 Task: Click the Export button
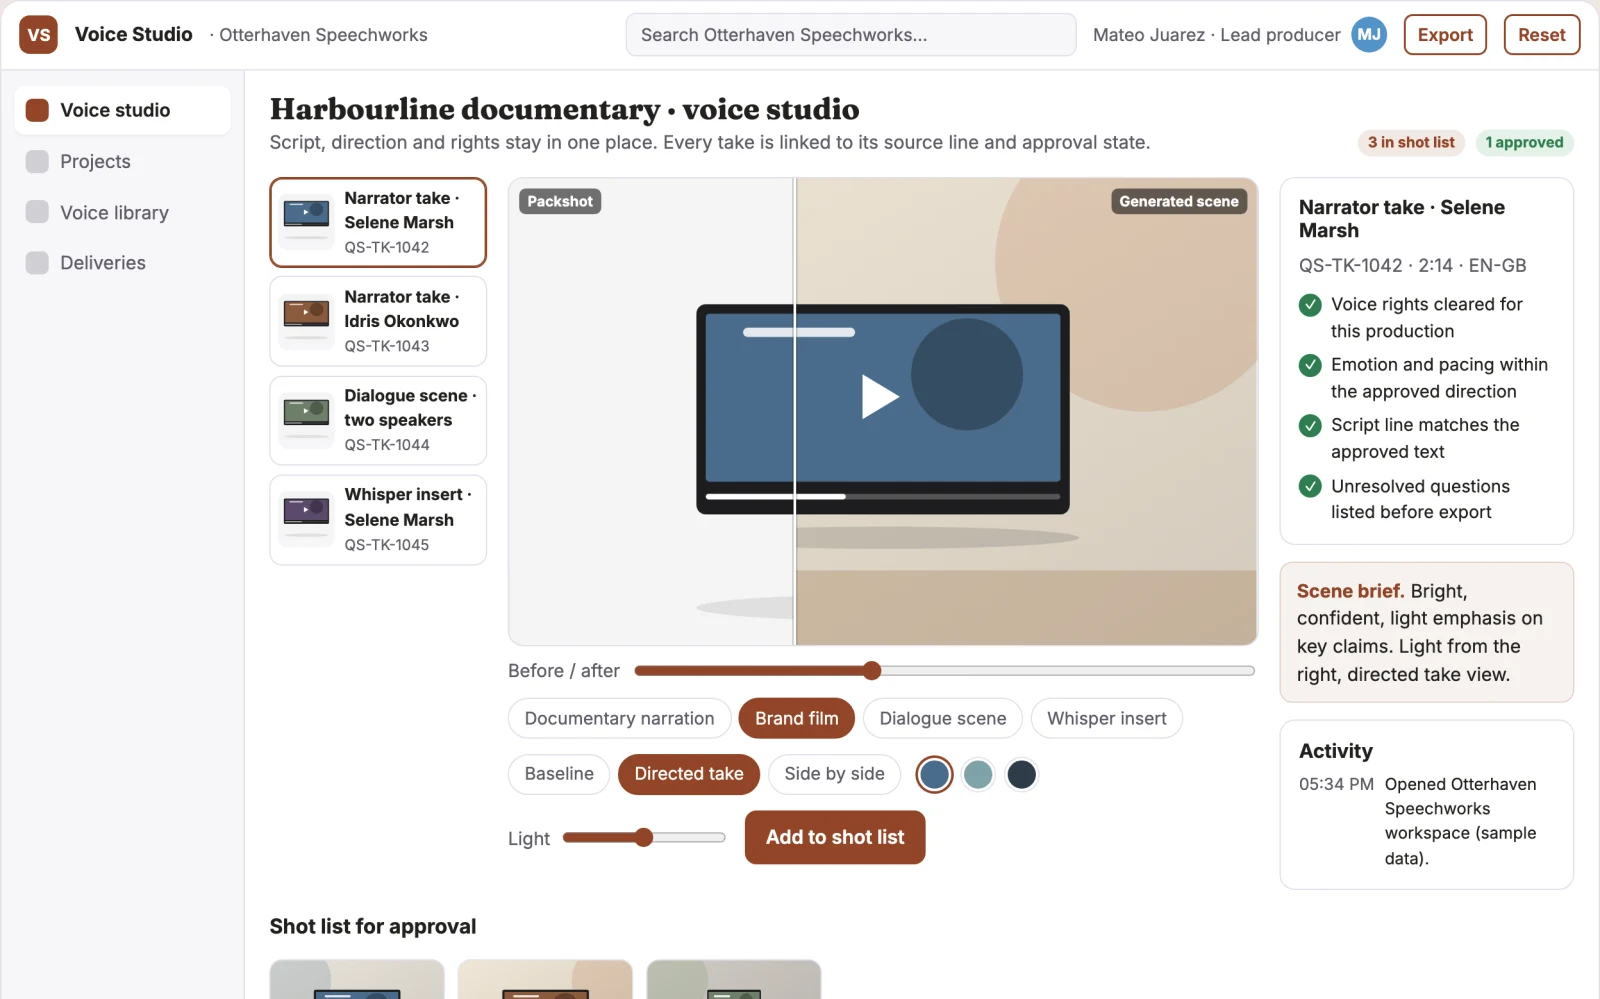pyautogui.click(x=1445, y=35)
